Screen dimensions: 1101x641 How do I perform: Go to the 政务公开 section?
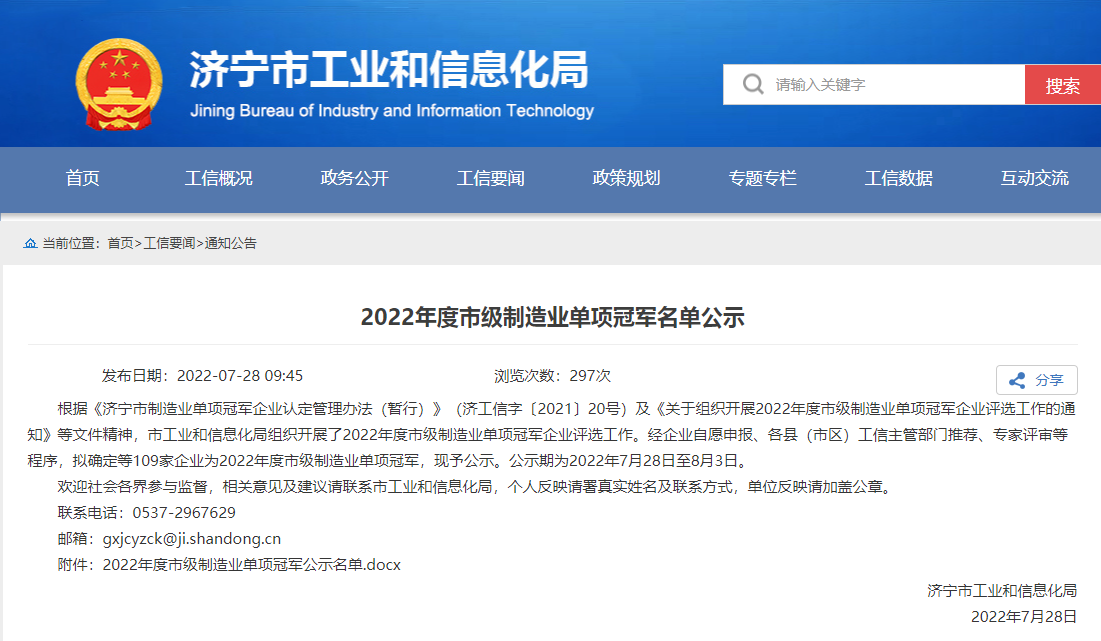[355, 179]
